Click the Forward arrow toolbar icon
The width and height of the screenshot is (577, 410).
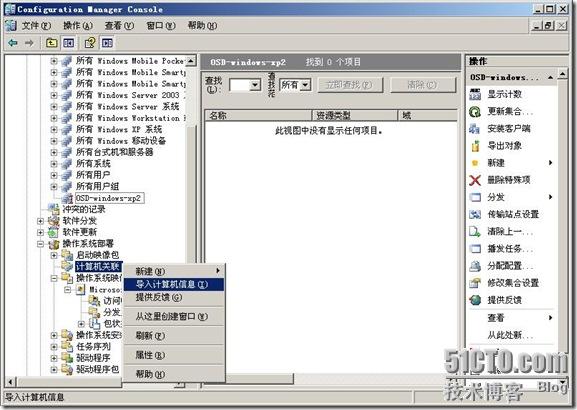(x=29, y=43)
